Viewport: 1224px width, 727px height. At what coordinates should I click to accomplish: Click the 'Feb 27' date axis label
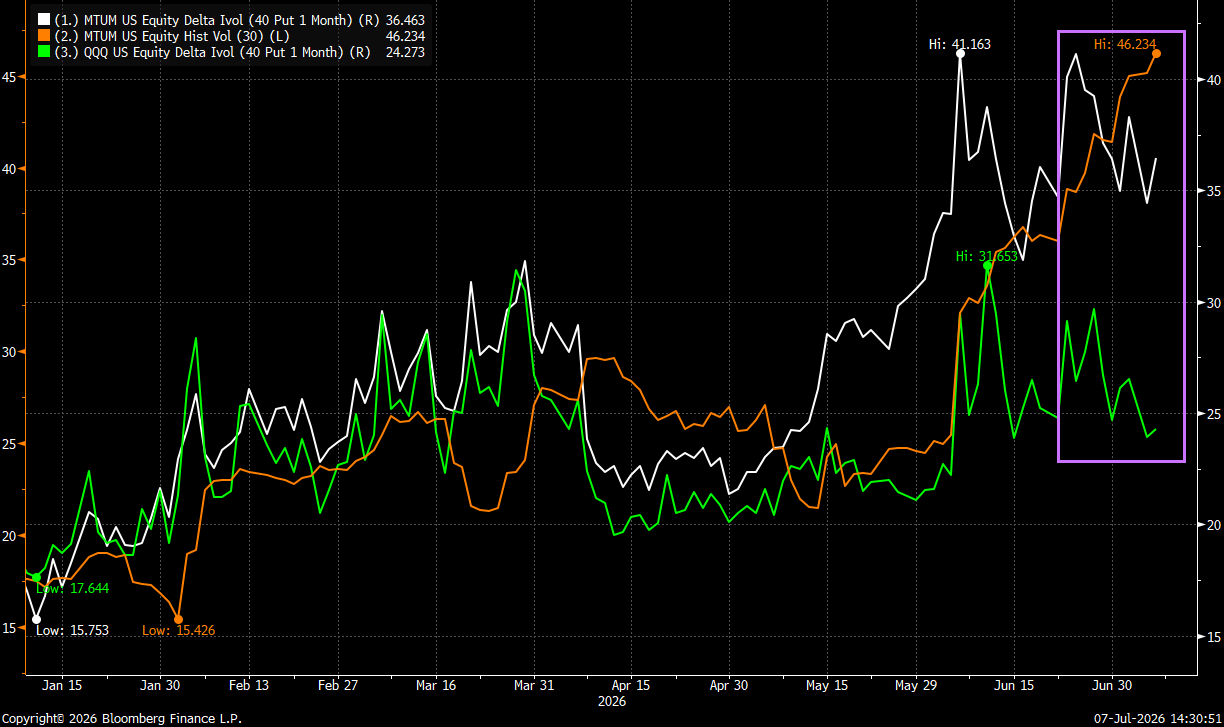[x=338, y=686]
